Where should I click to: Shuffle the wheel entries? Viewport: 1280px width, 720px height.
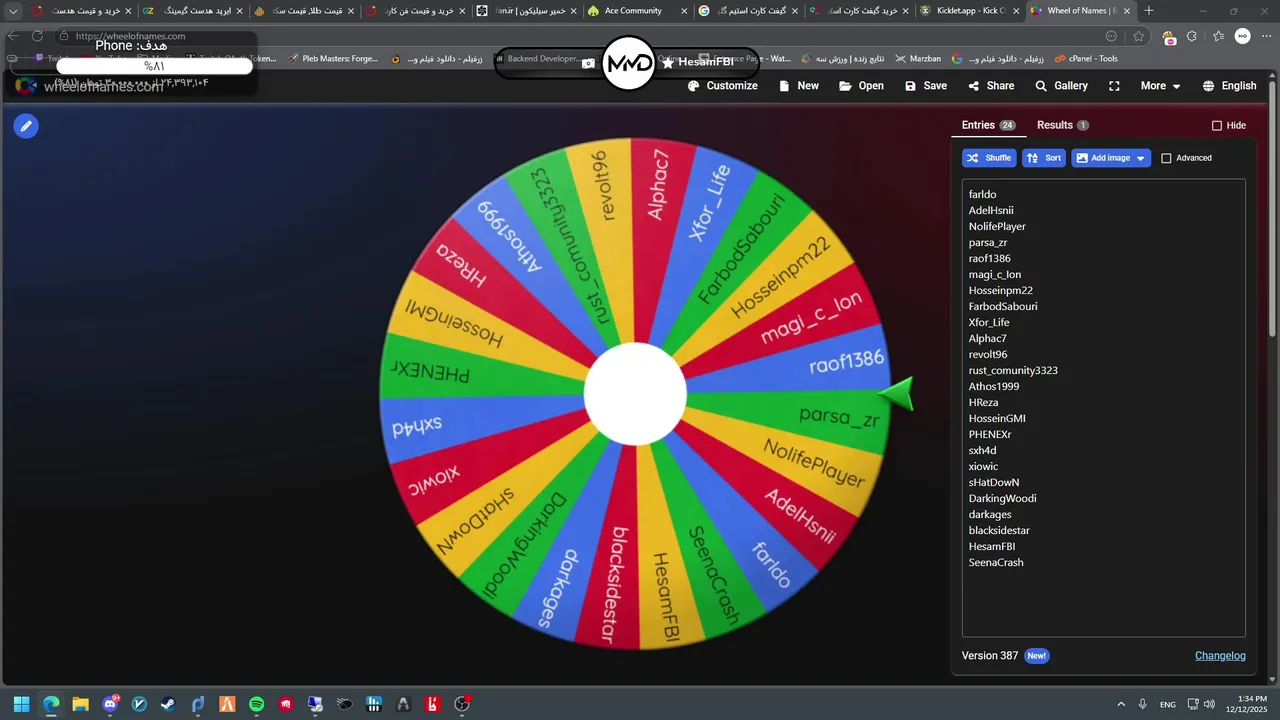(989, 158)
